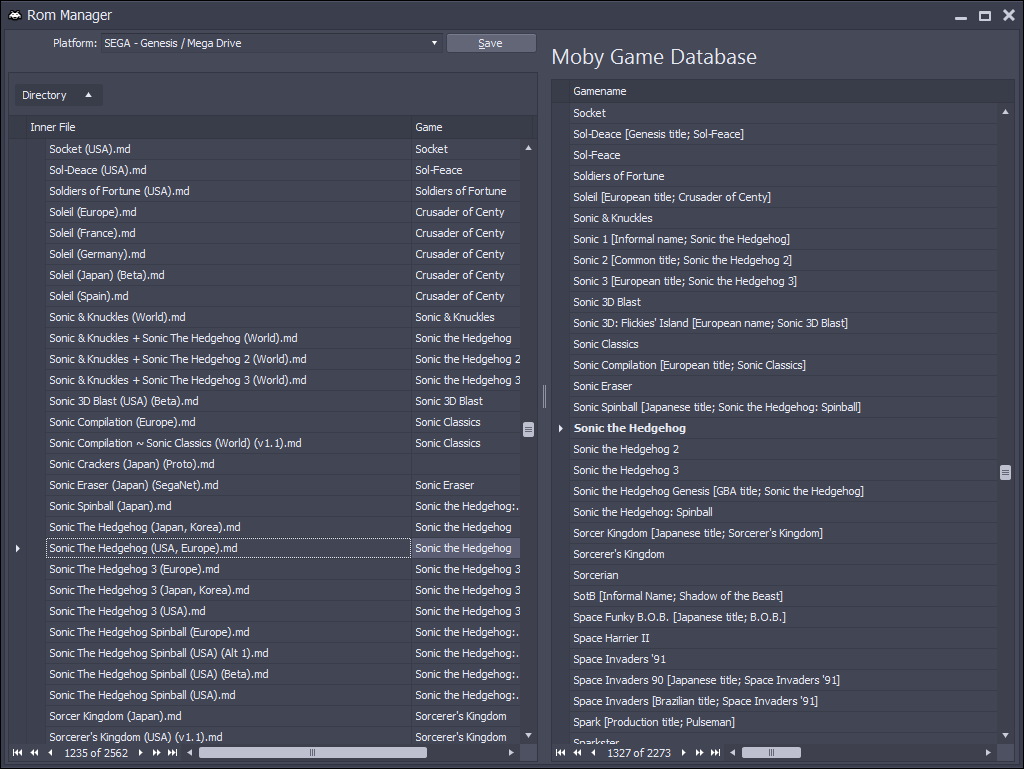Click the ROM list horizontal scrollbar thumb
The height and width of the screenshot is (769, 1024).
[312, 752]
